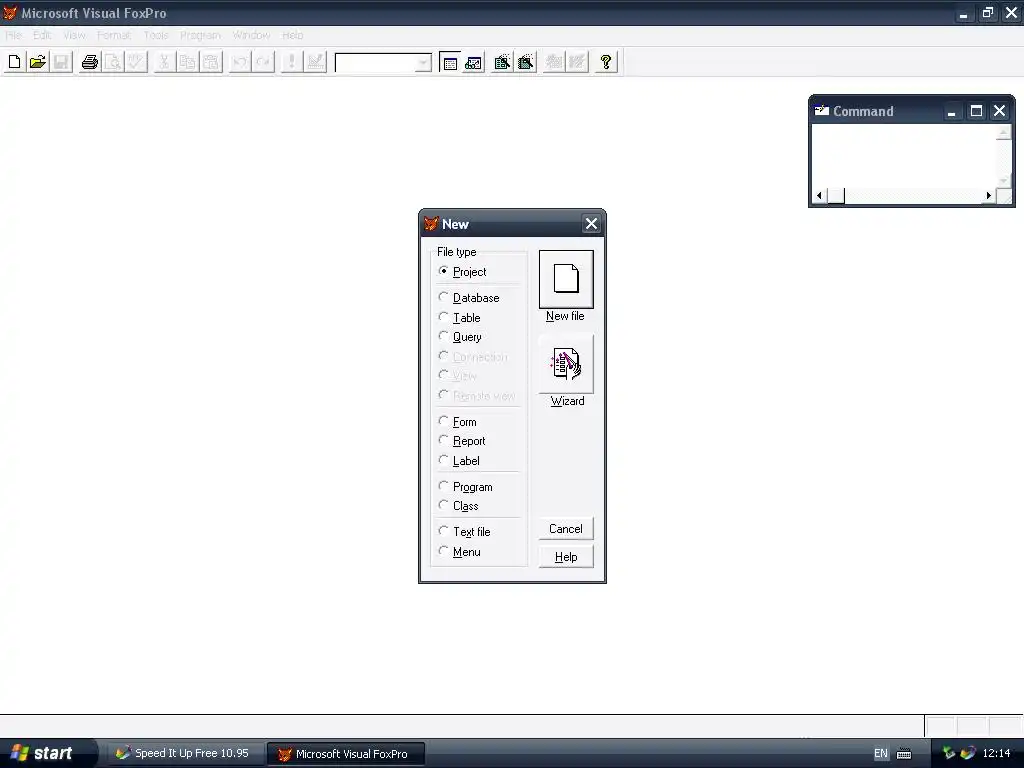
Task: Click the Help button in New dialog
Action: 566,557
